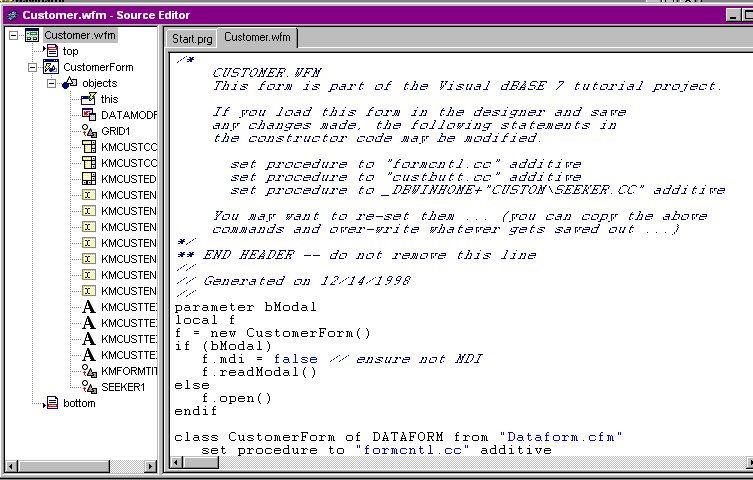The width and height of the screenshot is (753, 480).
Task: Select the GRID1 component icon
Action: [x=88, y=131]
